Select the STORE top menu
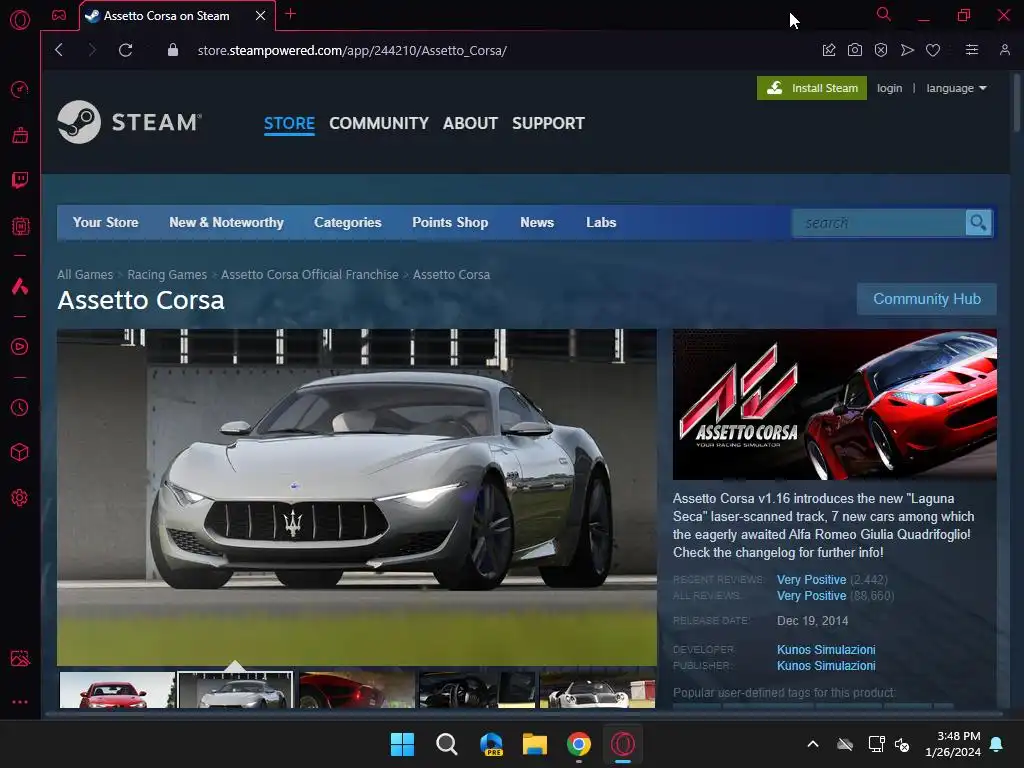 (x=289, y=123)
